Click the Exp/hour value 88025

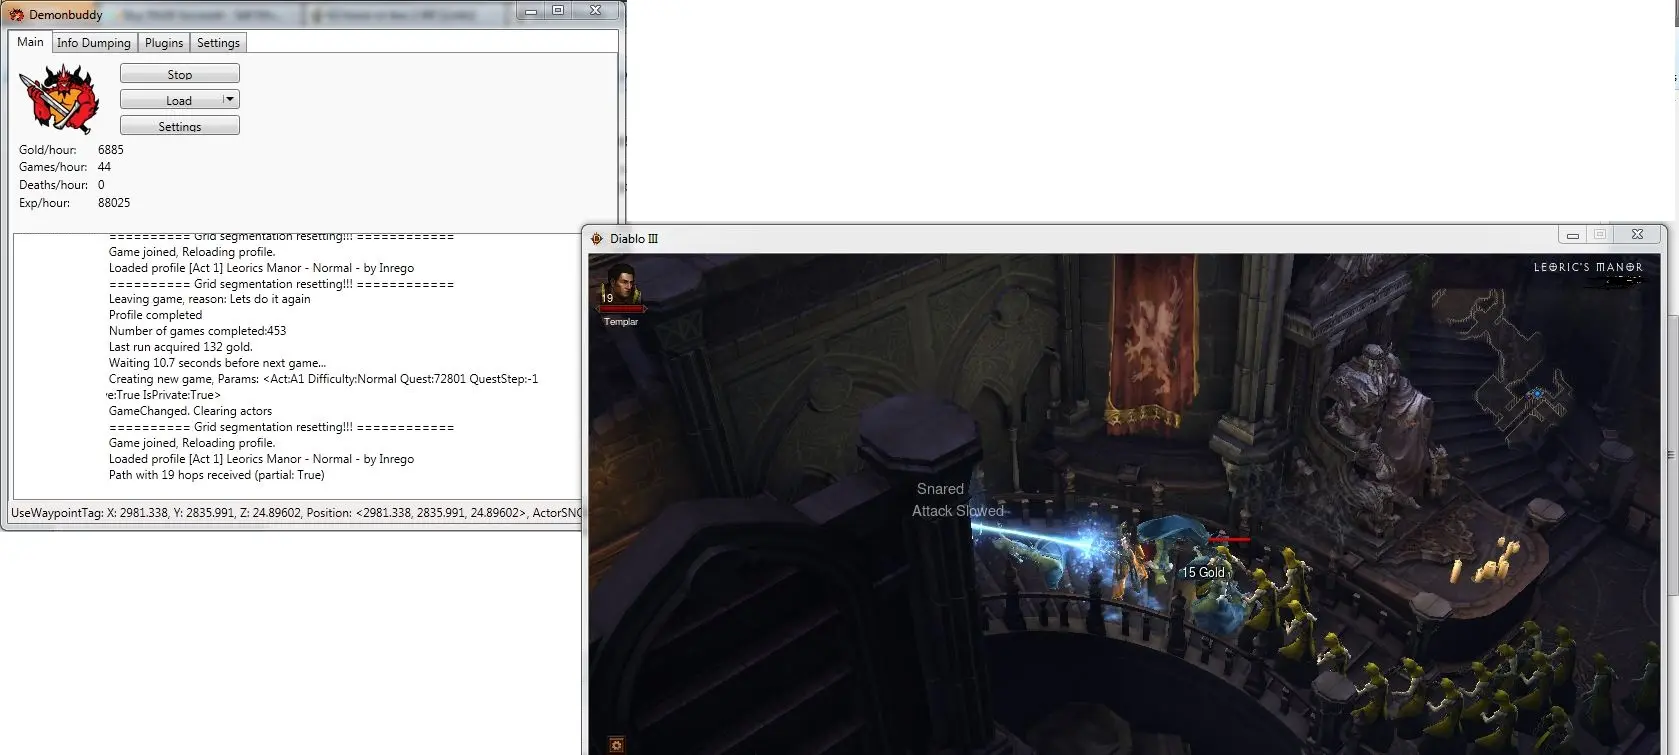point(114,203)
